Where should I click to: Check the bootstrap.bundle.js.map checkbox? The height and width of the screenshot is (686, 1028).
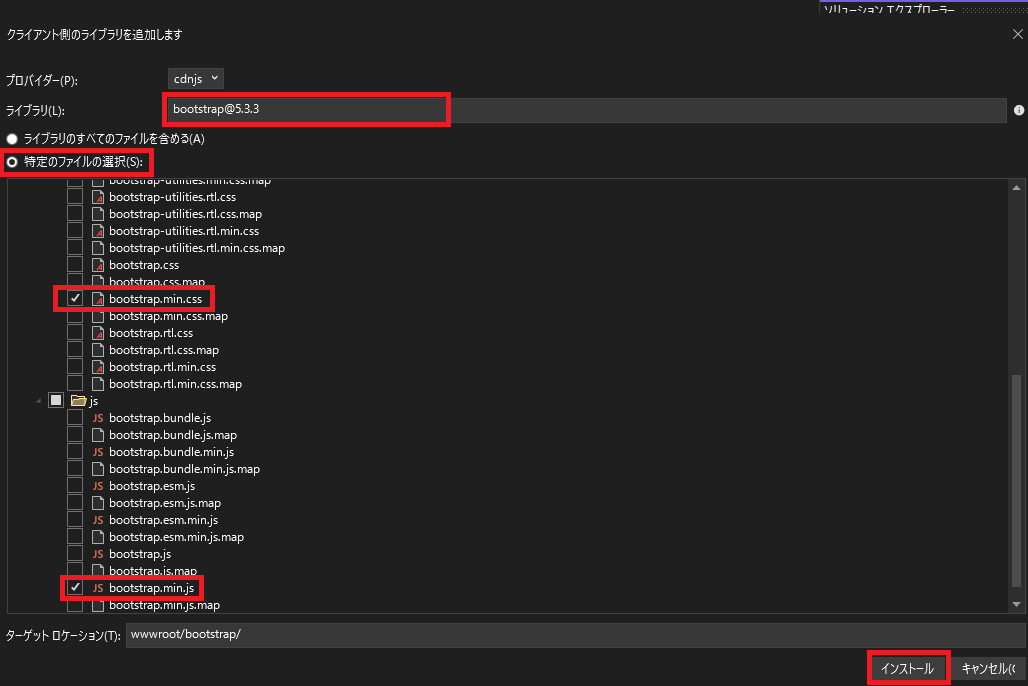tap(75, 435)
